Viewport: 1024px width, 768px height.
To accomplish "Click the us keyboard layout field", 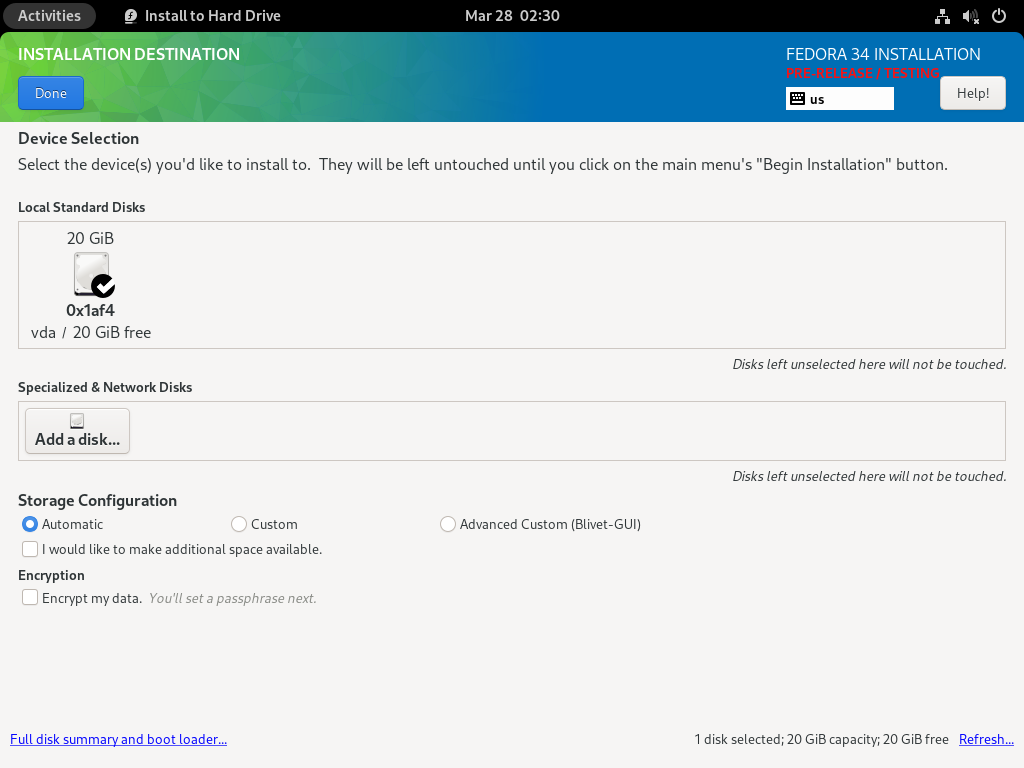I will 848,99.
